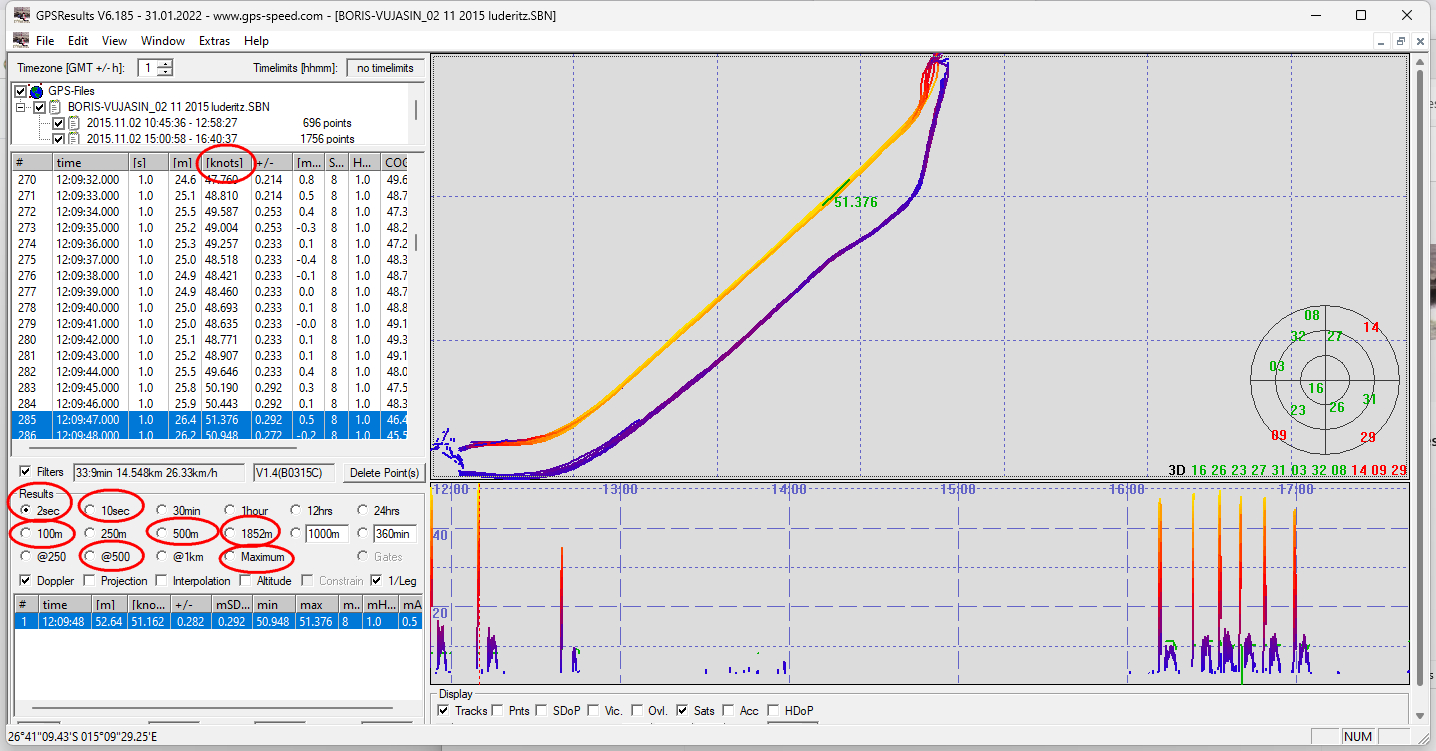Image resolution: width=1436 pixels, height=751 pixels.
Task: Collapse the BORIS-VUJASIN file tree node
Action: [21, 107]
